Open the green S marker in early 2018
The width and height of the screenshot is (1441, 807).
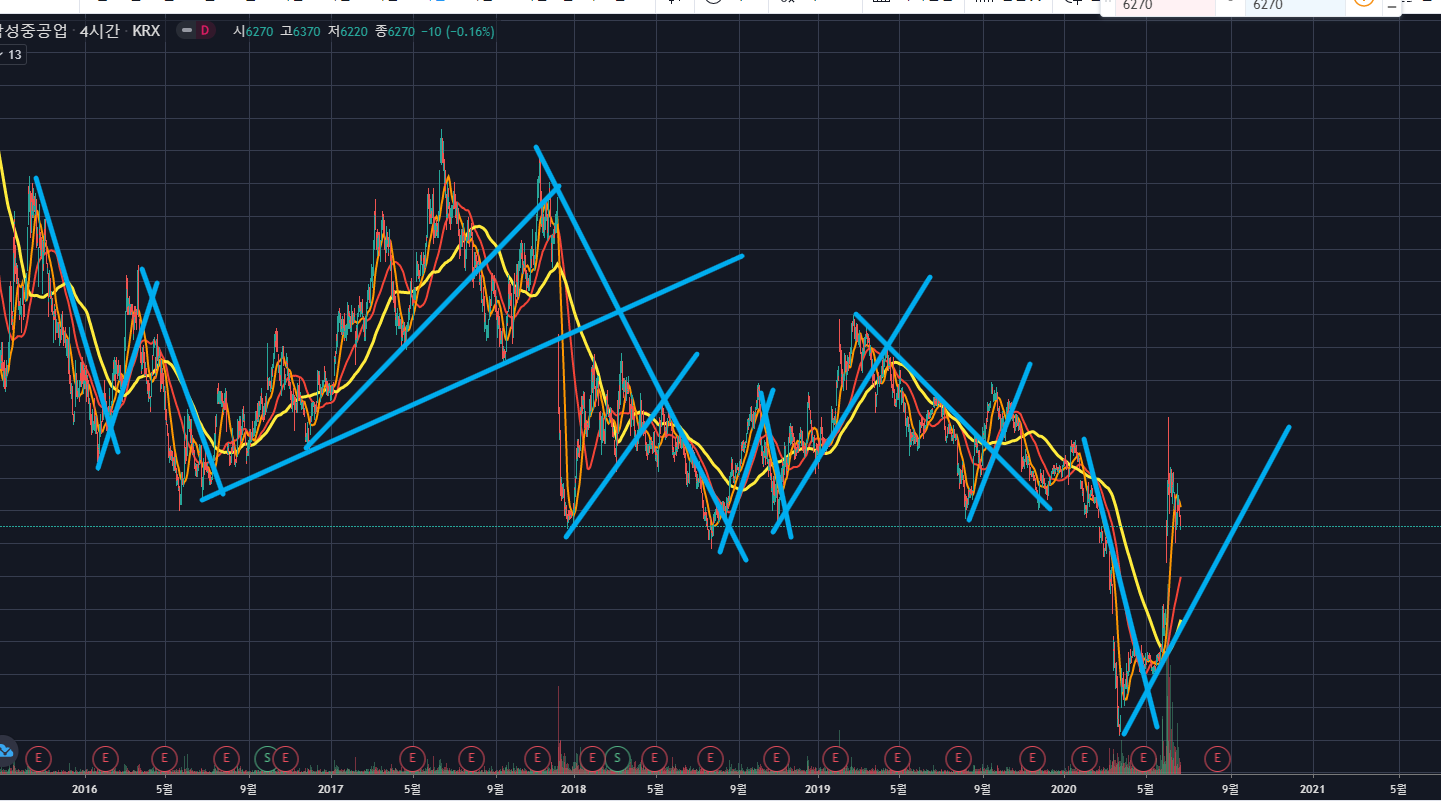click(x=617, y=758)
